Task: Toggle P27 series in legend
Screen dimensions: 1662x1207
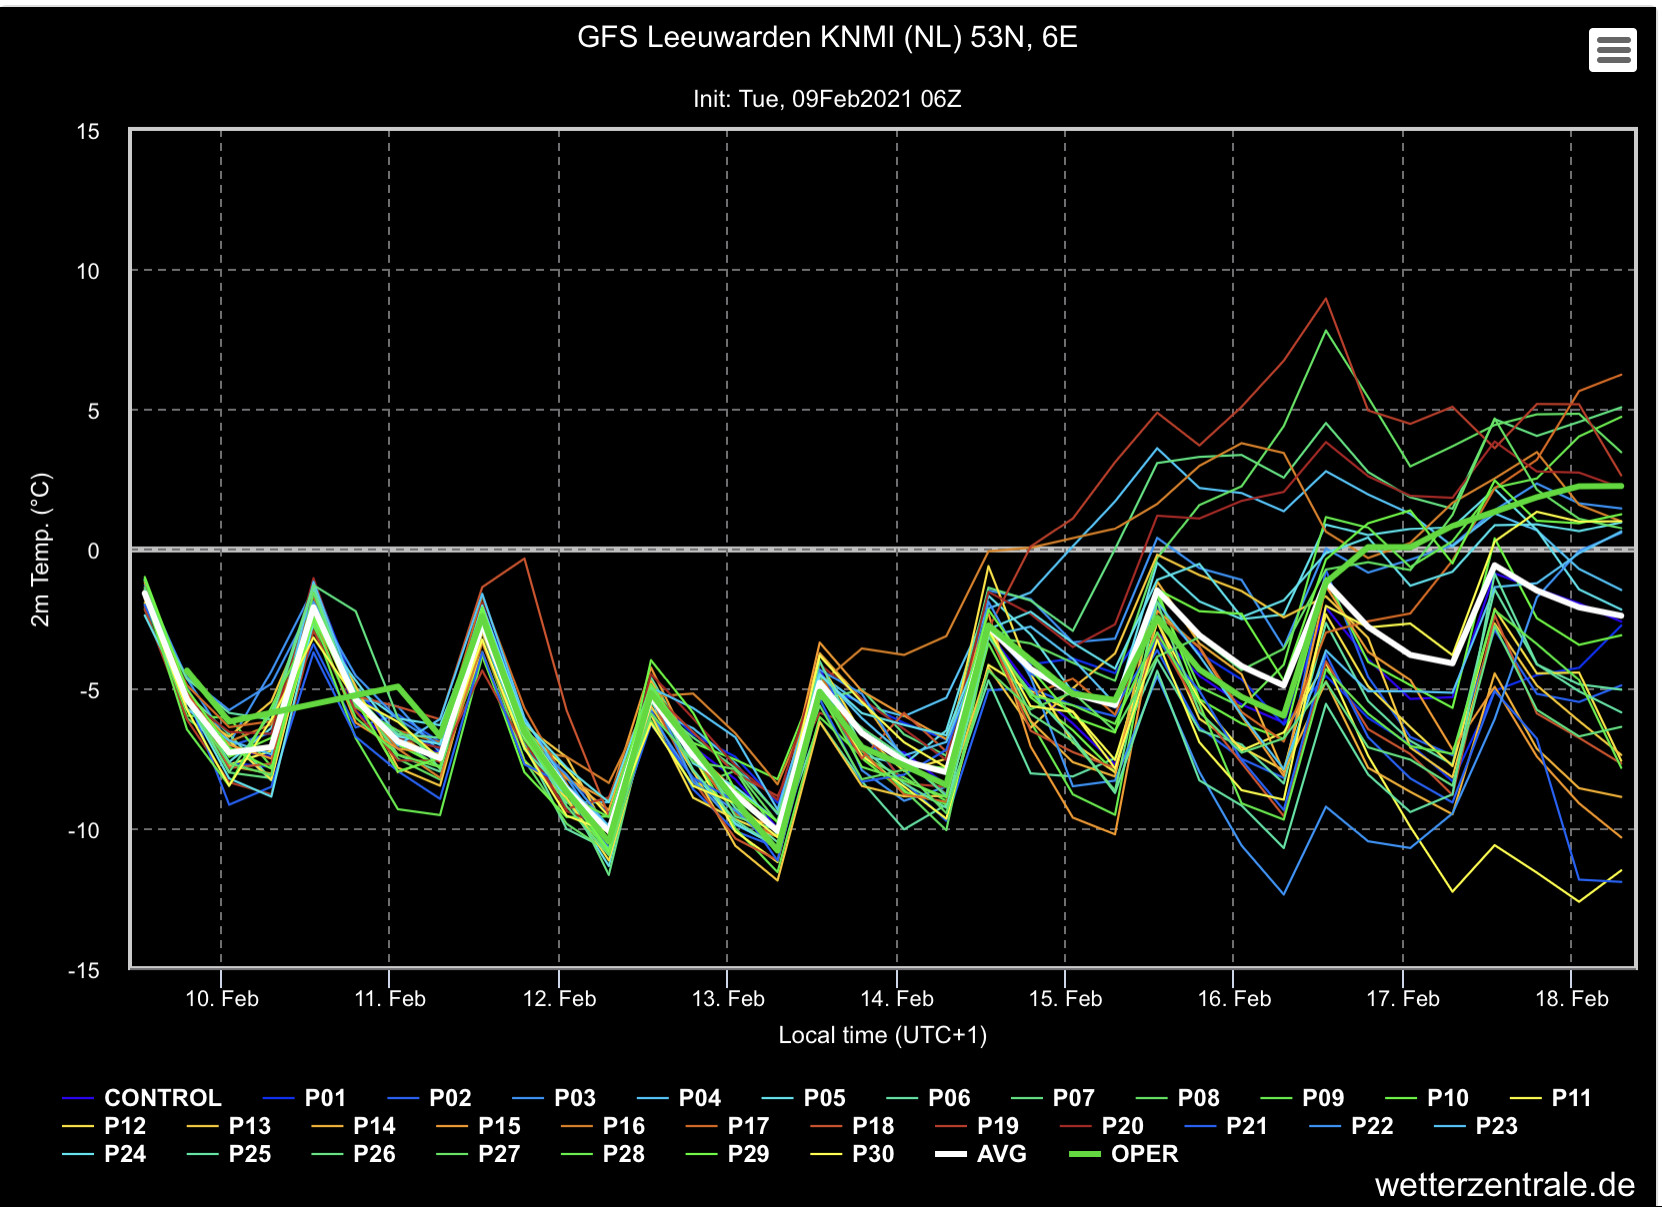Action: click(477, 1154)
